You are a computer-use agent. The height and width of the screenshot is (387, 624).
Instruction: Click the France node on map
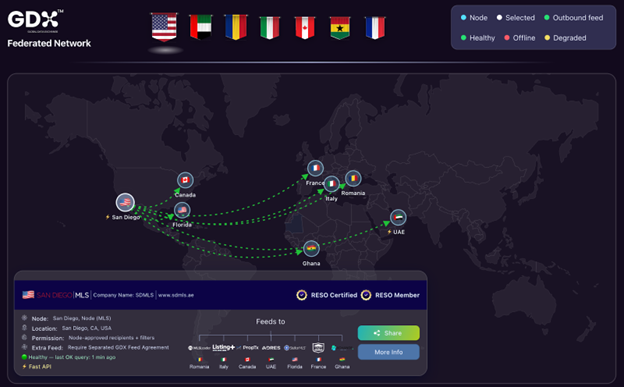[x=315, y=168]
